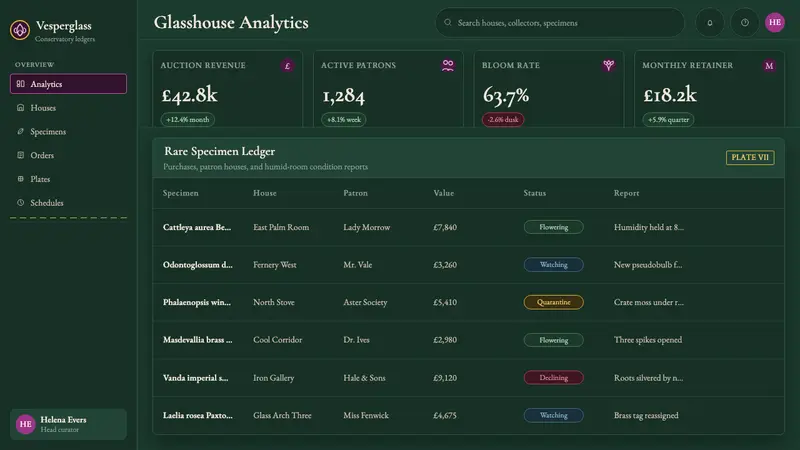Viewport: 800px width, 450px height.
Task: Open the Masdevallia brass specimen row
Action: [468, 340]
